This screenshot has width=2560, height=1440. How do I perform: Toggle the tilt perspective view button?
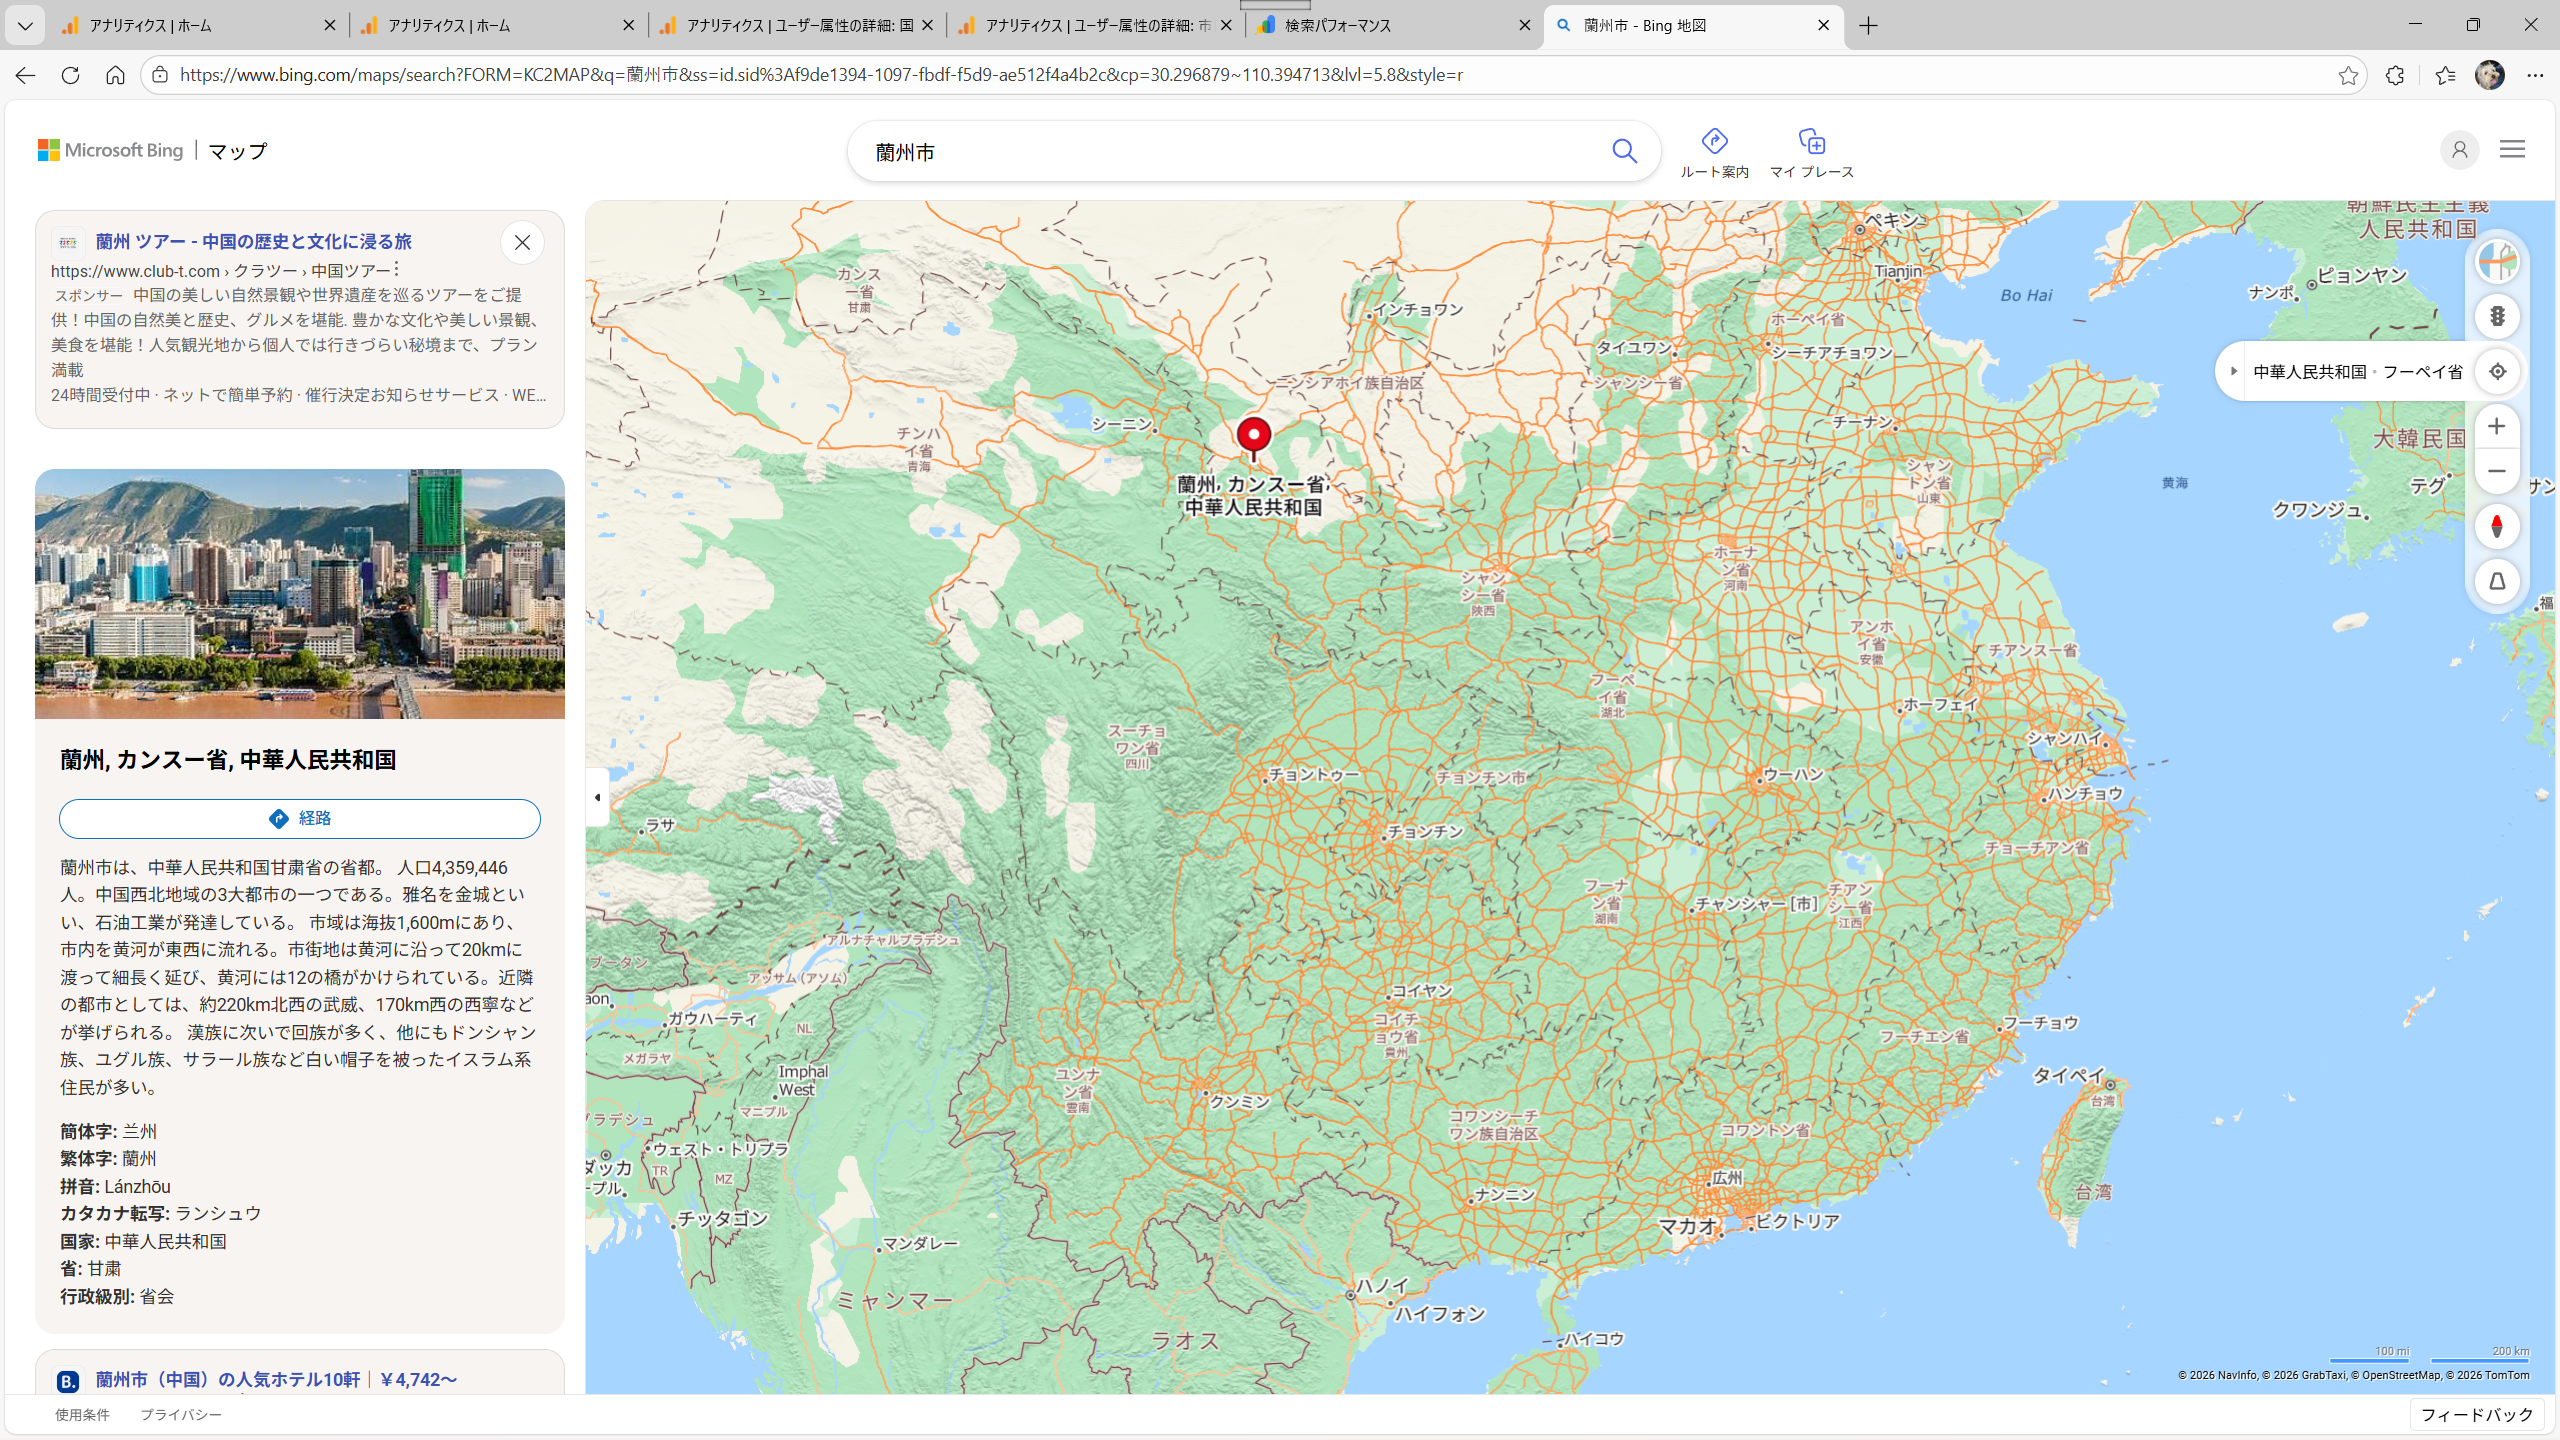(x=2497, y=581)
